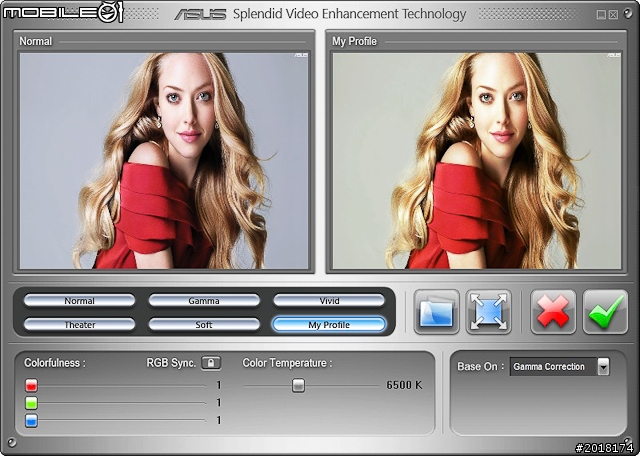Click the Color Temperature slider handle
This screenshot has height=456, width=640.
(x=298, y=385)
